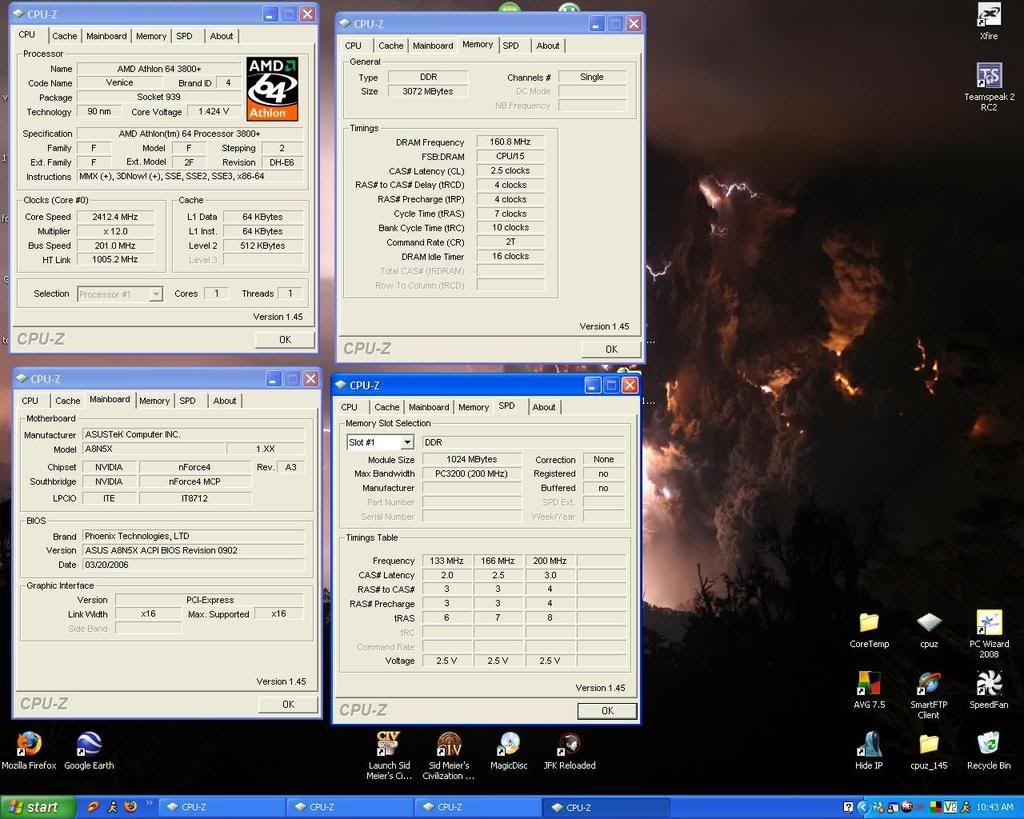Switch to CPU tab in Memory timings window
This screenshot has width=1024, height=819.
tap(353, 46)
